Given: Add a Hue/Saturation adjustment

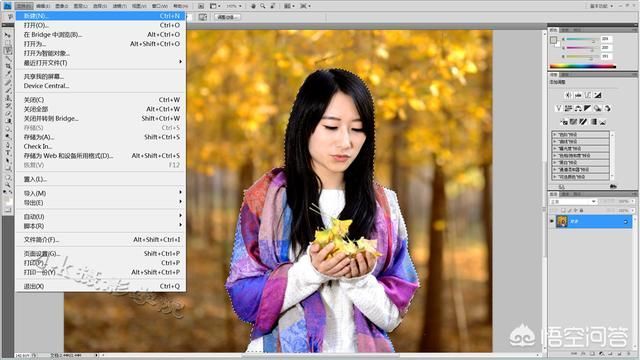Looking at the screenshot, I should coord(568,108).
